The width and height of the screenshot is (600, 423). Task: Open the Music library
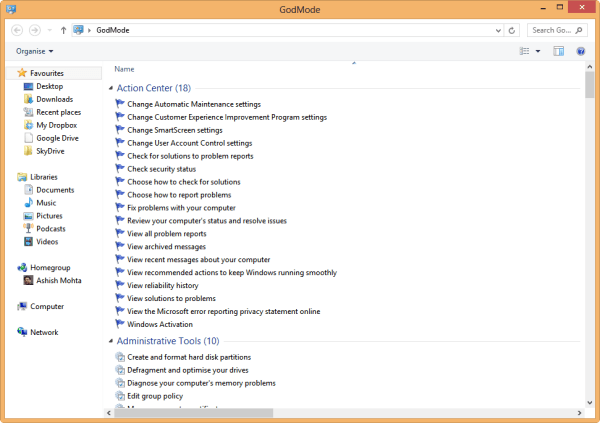coord(46,203)
